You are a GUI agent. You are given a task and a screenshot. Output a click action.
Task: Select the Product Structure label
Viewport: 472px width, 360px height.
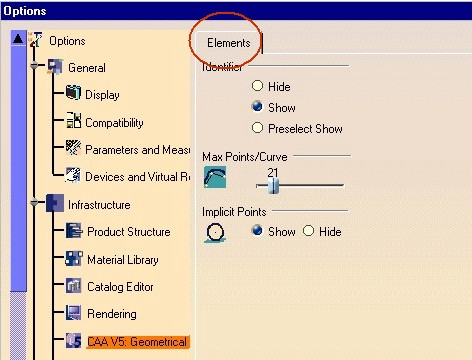click(x=129, y=232)
